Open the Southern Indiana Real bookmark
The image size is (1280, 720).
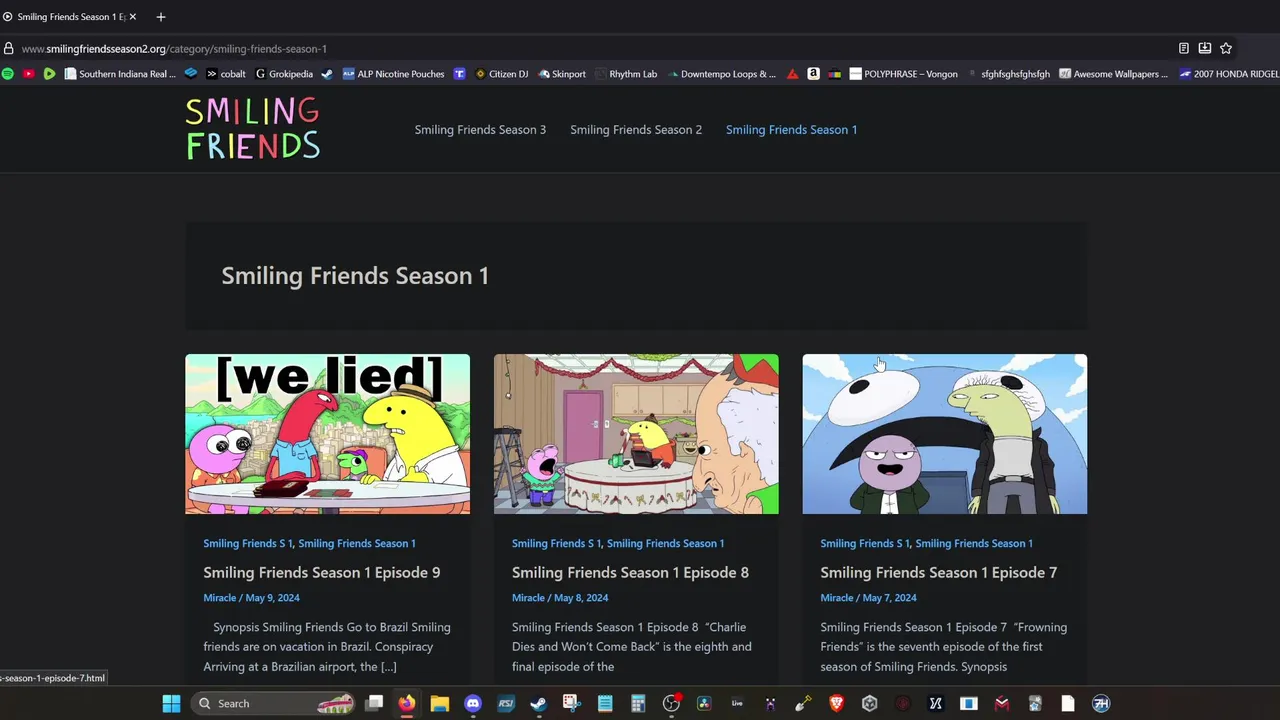click(x=120, y=74)
